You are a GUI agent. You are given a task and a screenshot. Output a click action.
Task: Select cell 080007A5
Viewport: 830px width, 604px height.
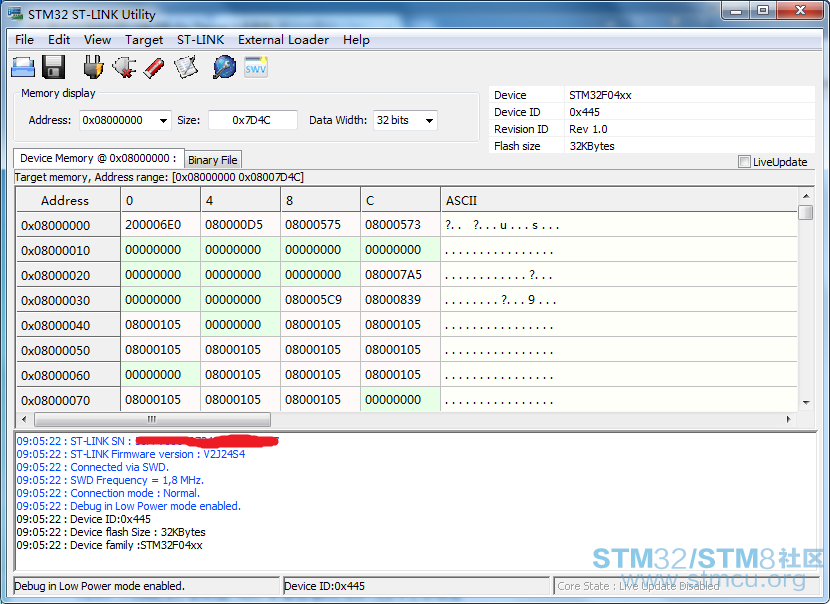pos(401,275)
